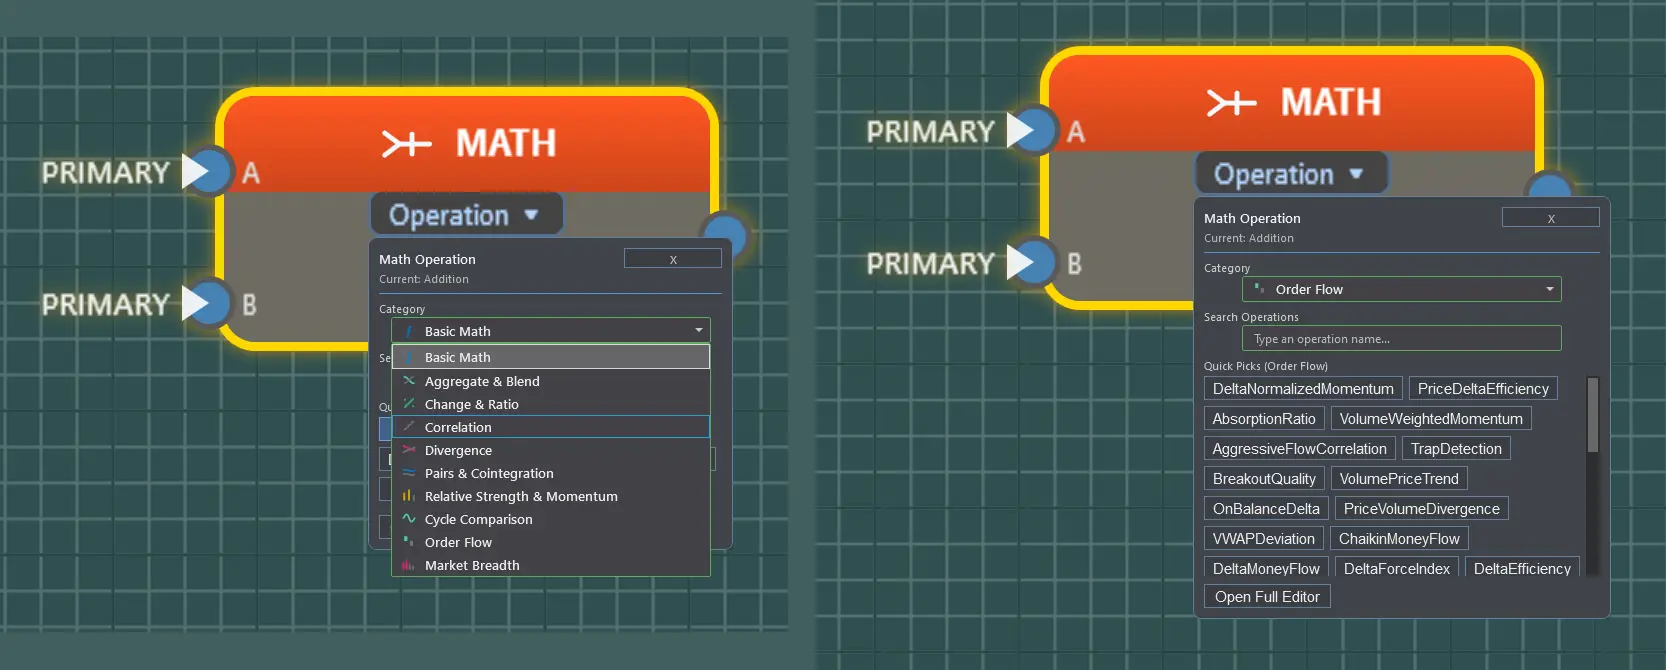Pick AbsorptionRatio quick pick

point(1264,419)
